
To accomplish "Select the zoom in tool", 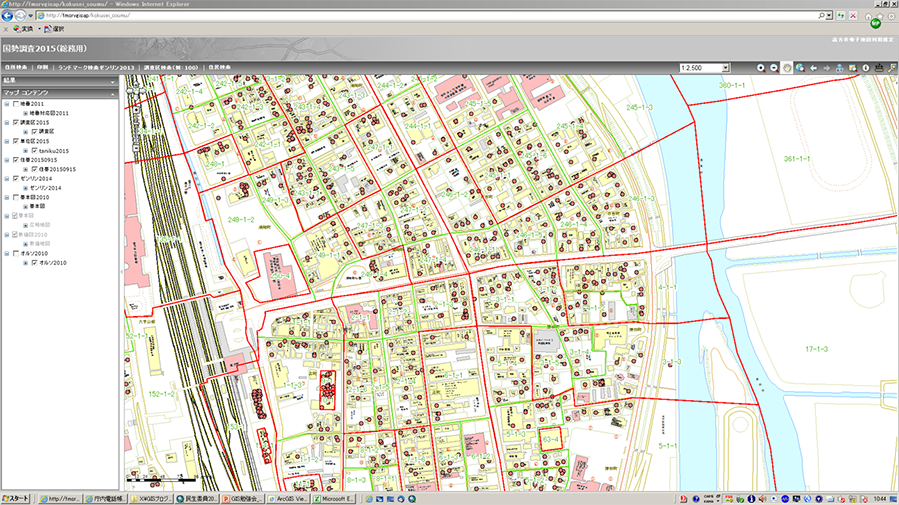I will [761, 67].
